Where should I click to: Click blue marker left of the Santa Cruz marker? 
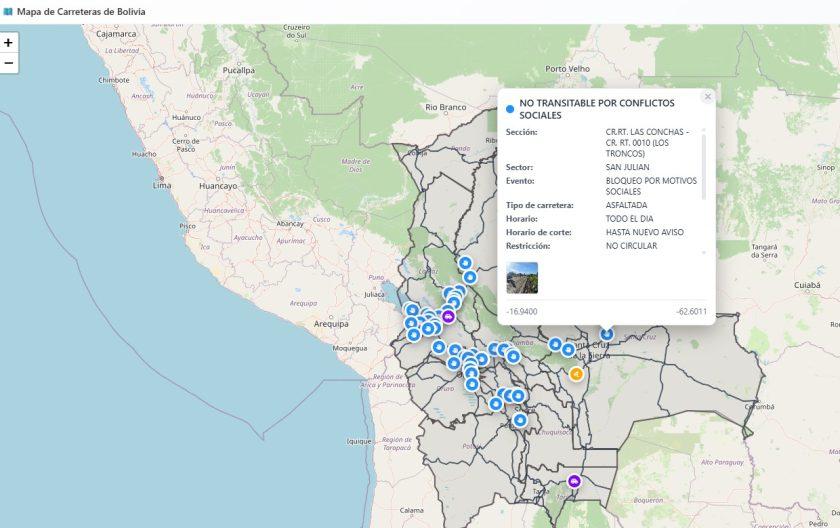tap(556, 344)
